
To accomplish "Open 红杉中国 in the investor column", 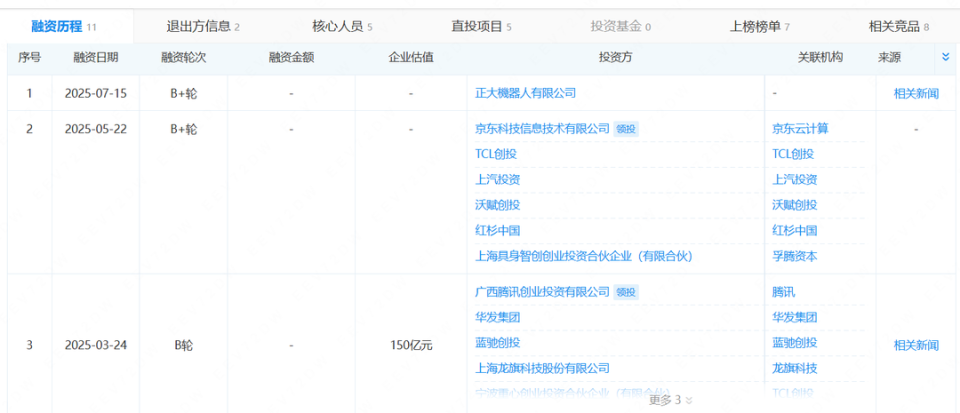I will (x=498, y=231).
